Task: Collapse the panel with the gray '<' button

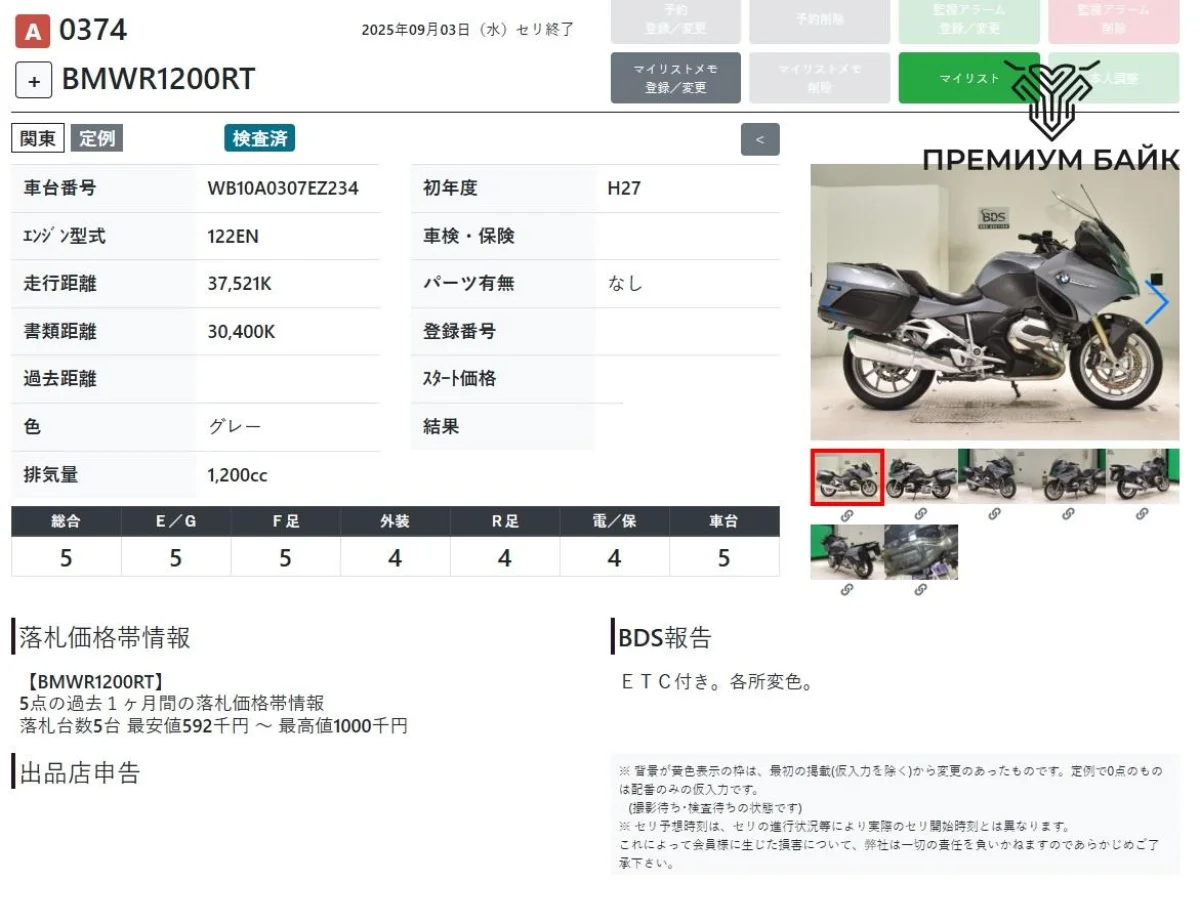Action: (760, 140)
